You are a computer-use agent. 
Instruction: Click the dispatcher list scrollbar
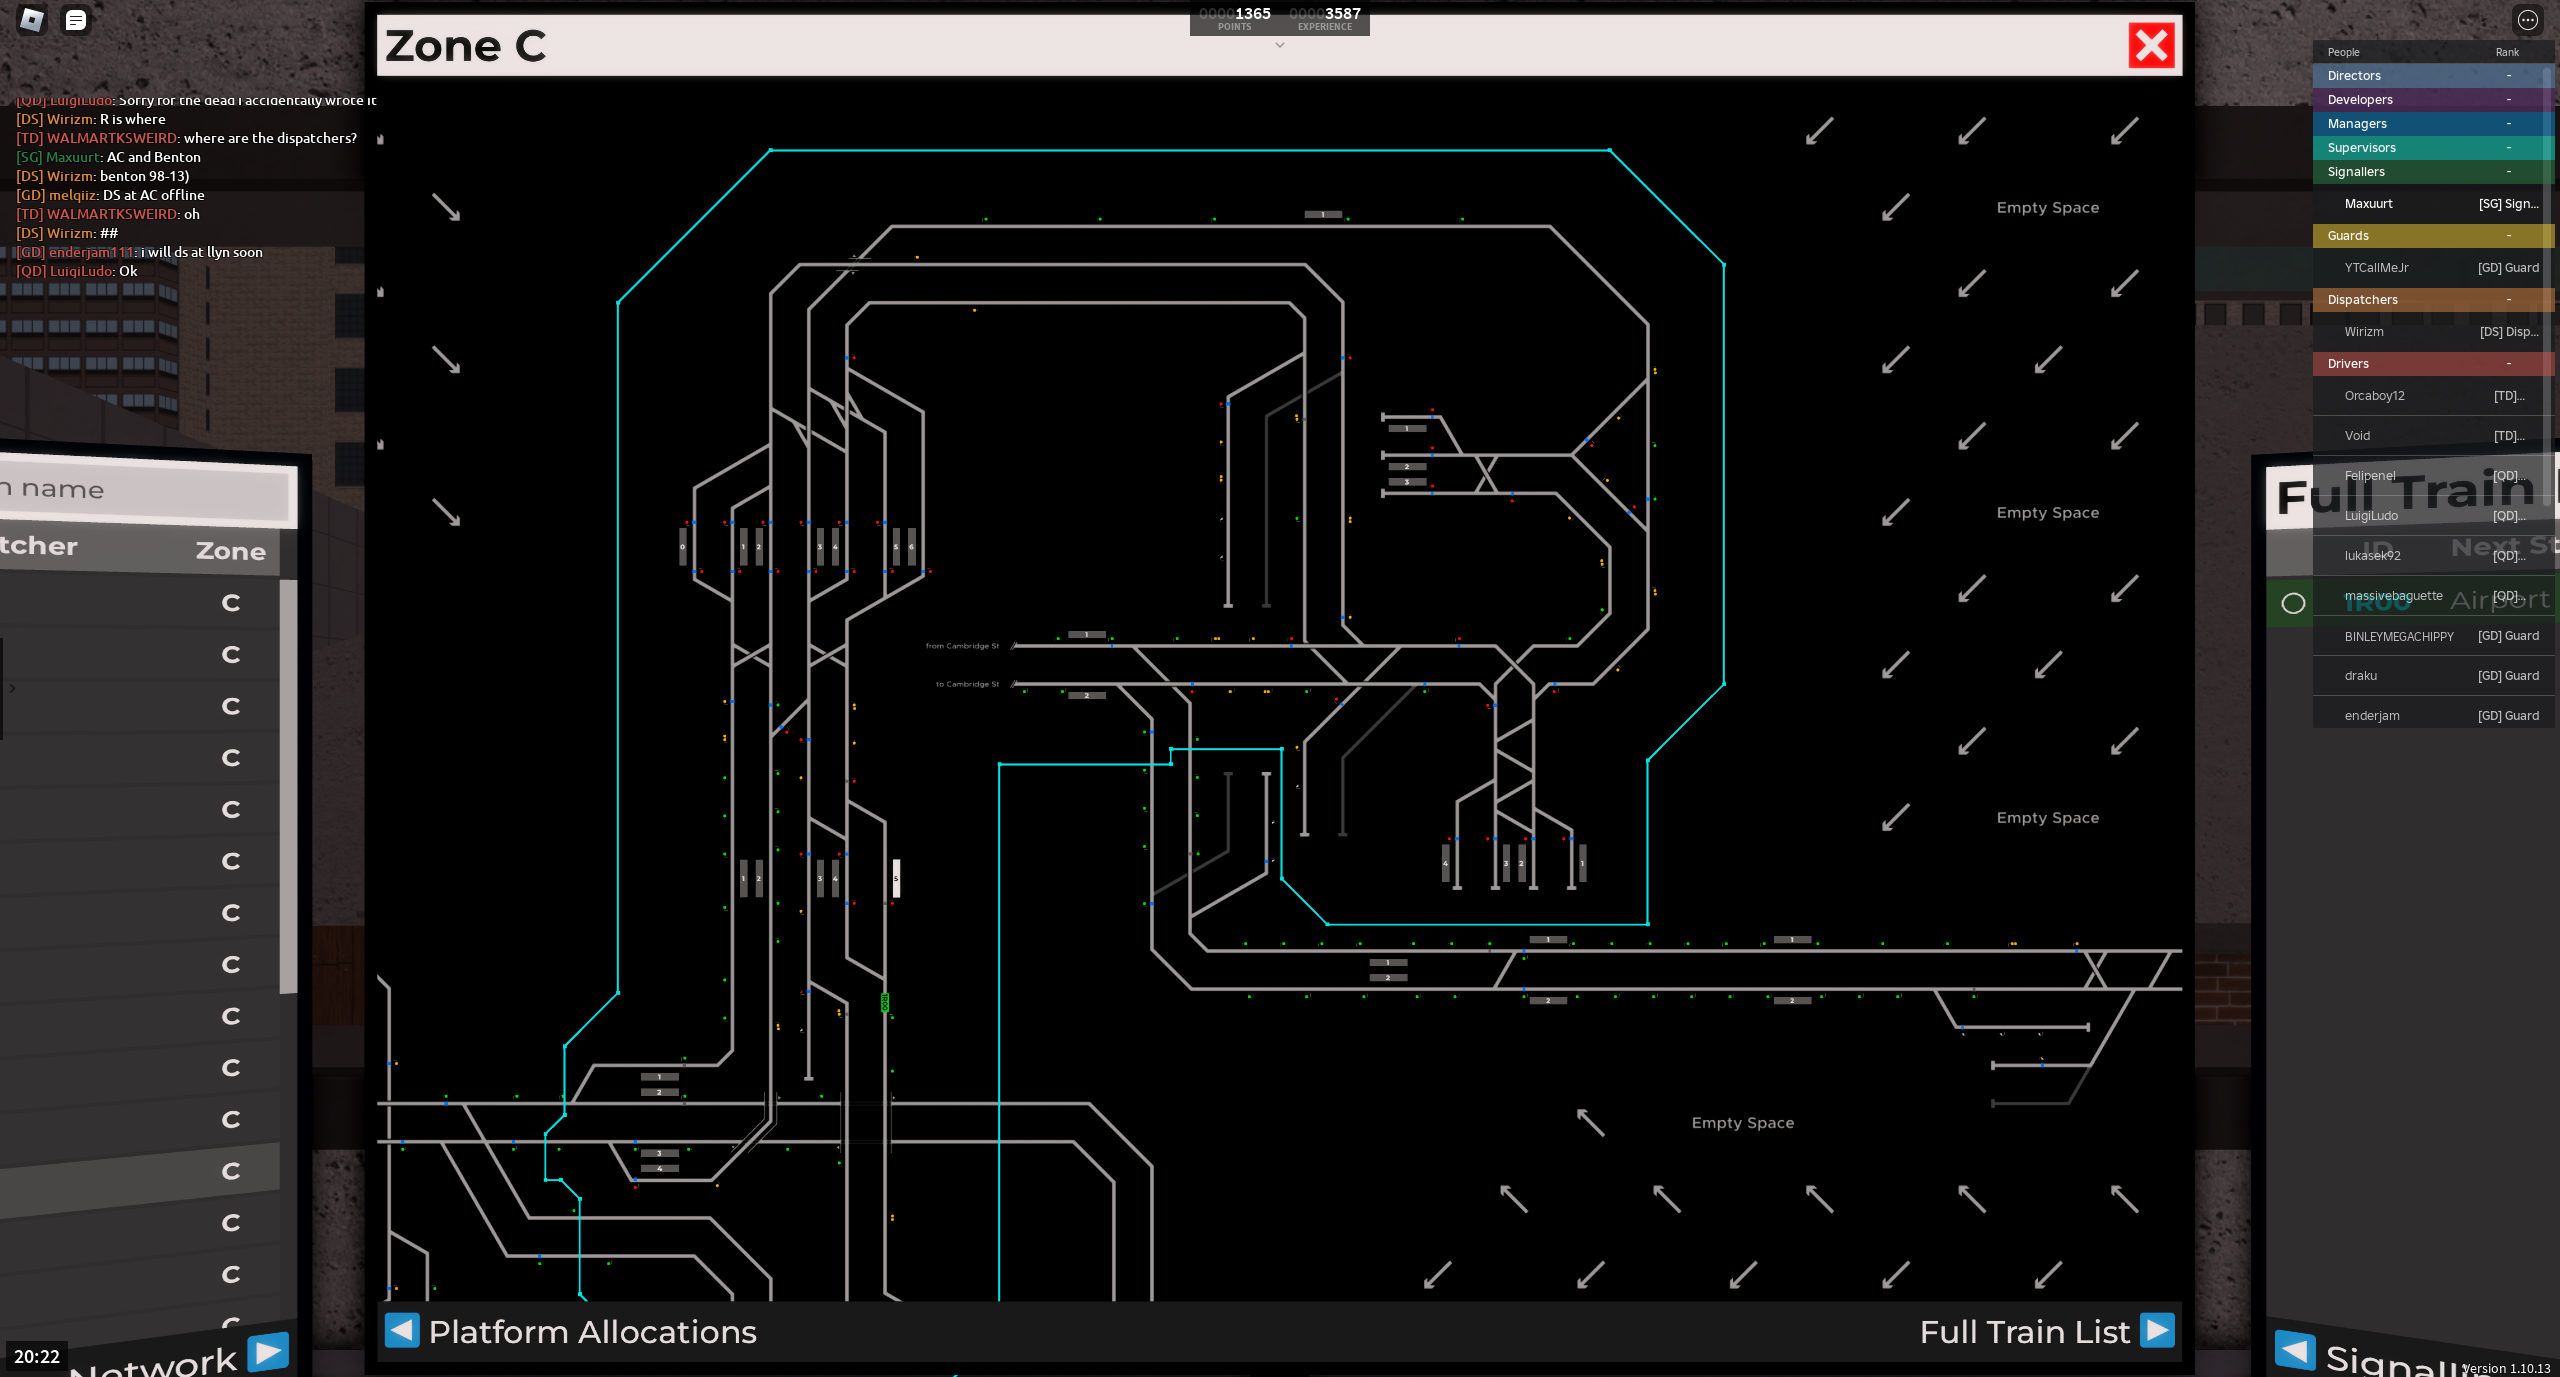(288, 785)
